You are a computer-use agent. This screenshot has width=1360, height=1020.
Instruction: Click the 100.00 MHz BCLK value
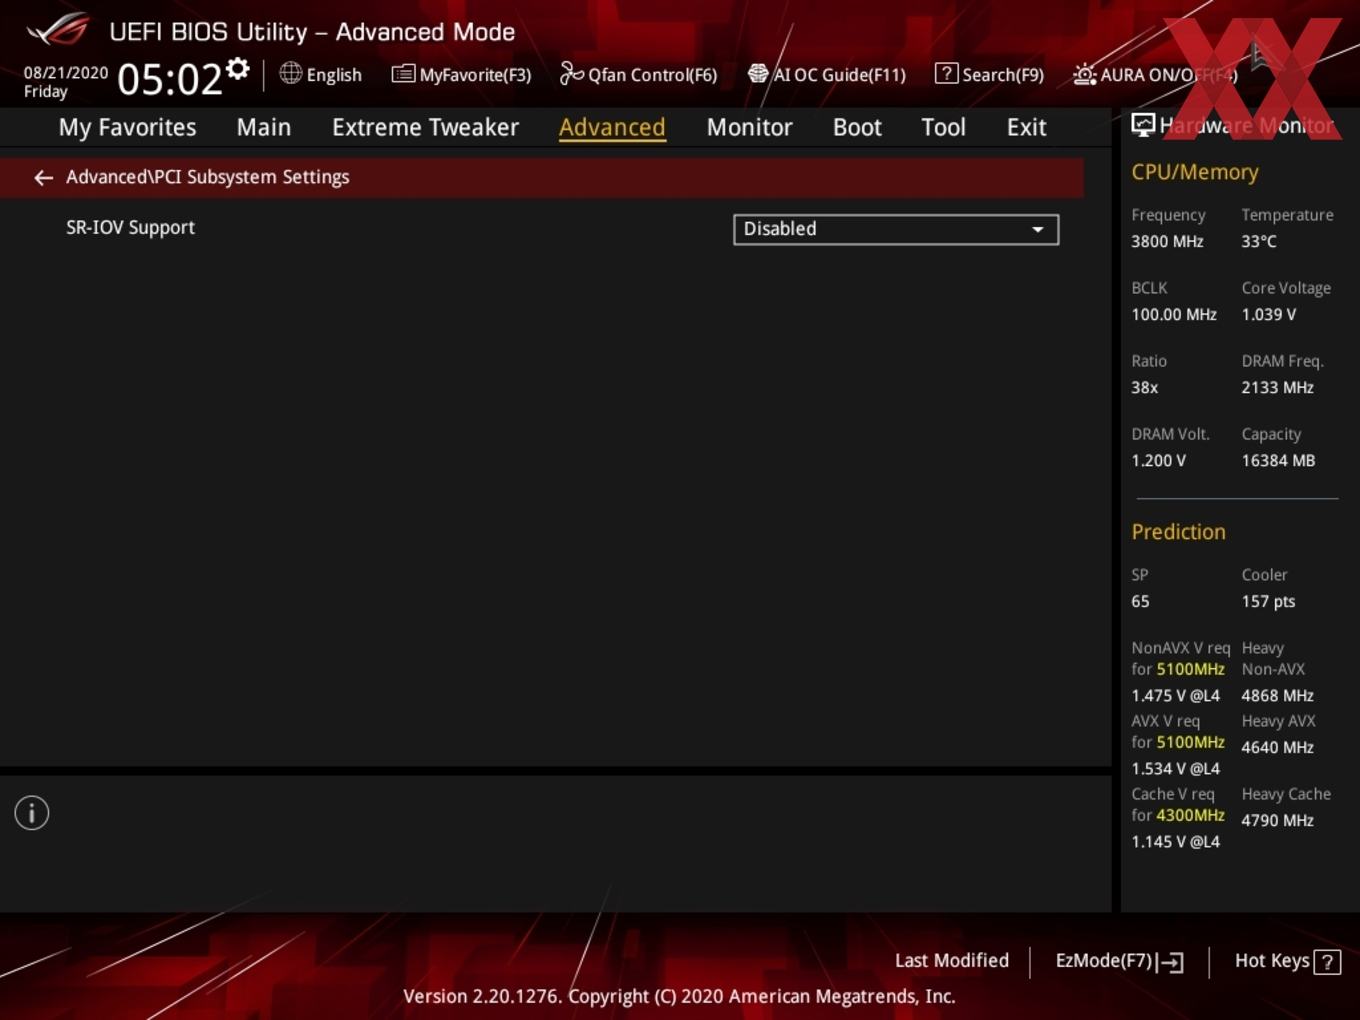pyautogui.click(x=1174, y=314)
